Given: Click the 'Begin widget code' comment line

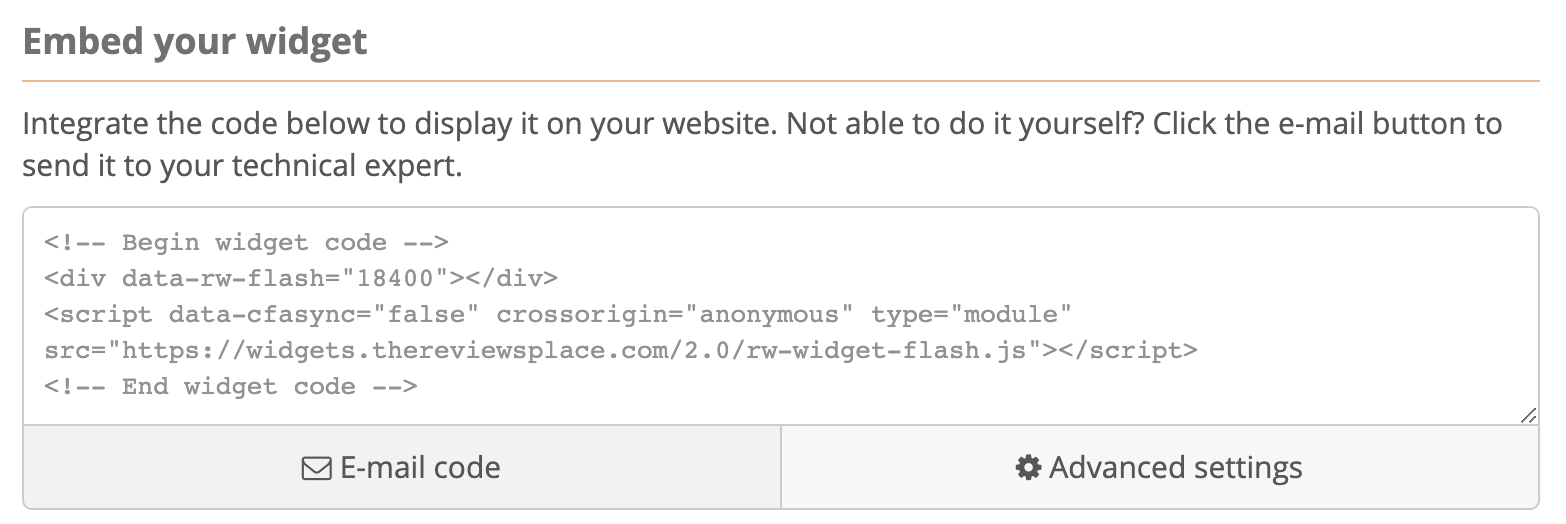Looking at the screenshot, I should point(246,243).
